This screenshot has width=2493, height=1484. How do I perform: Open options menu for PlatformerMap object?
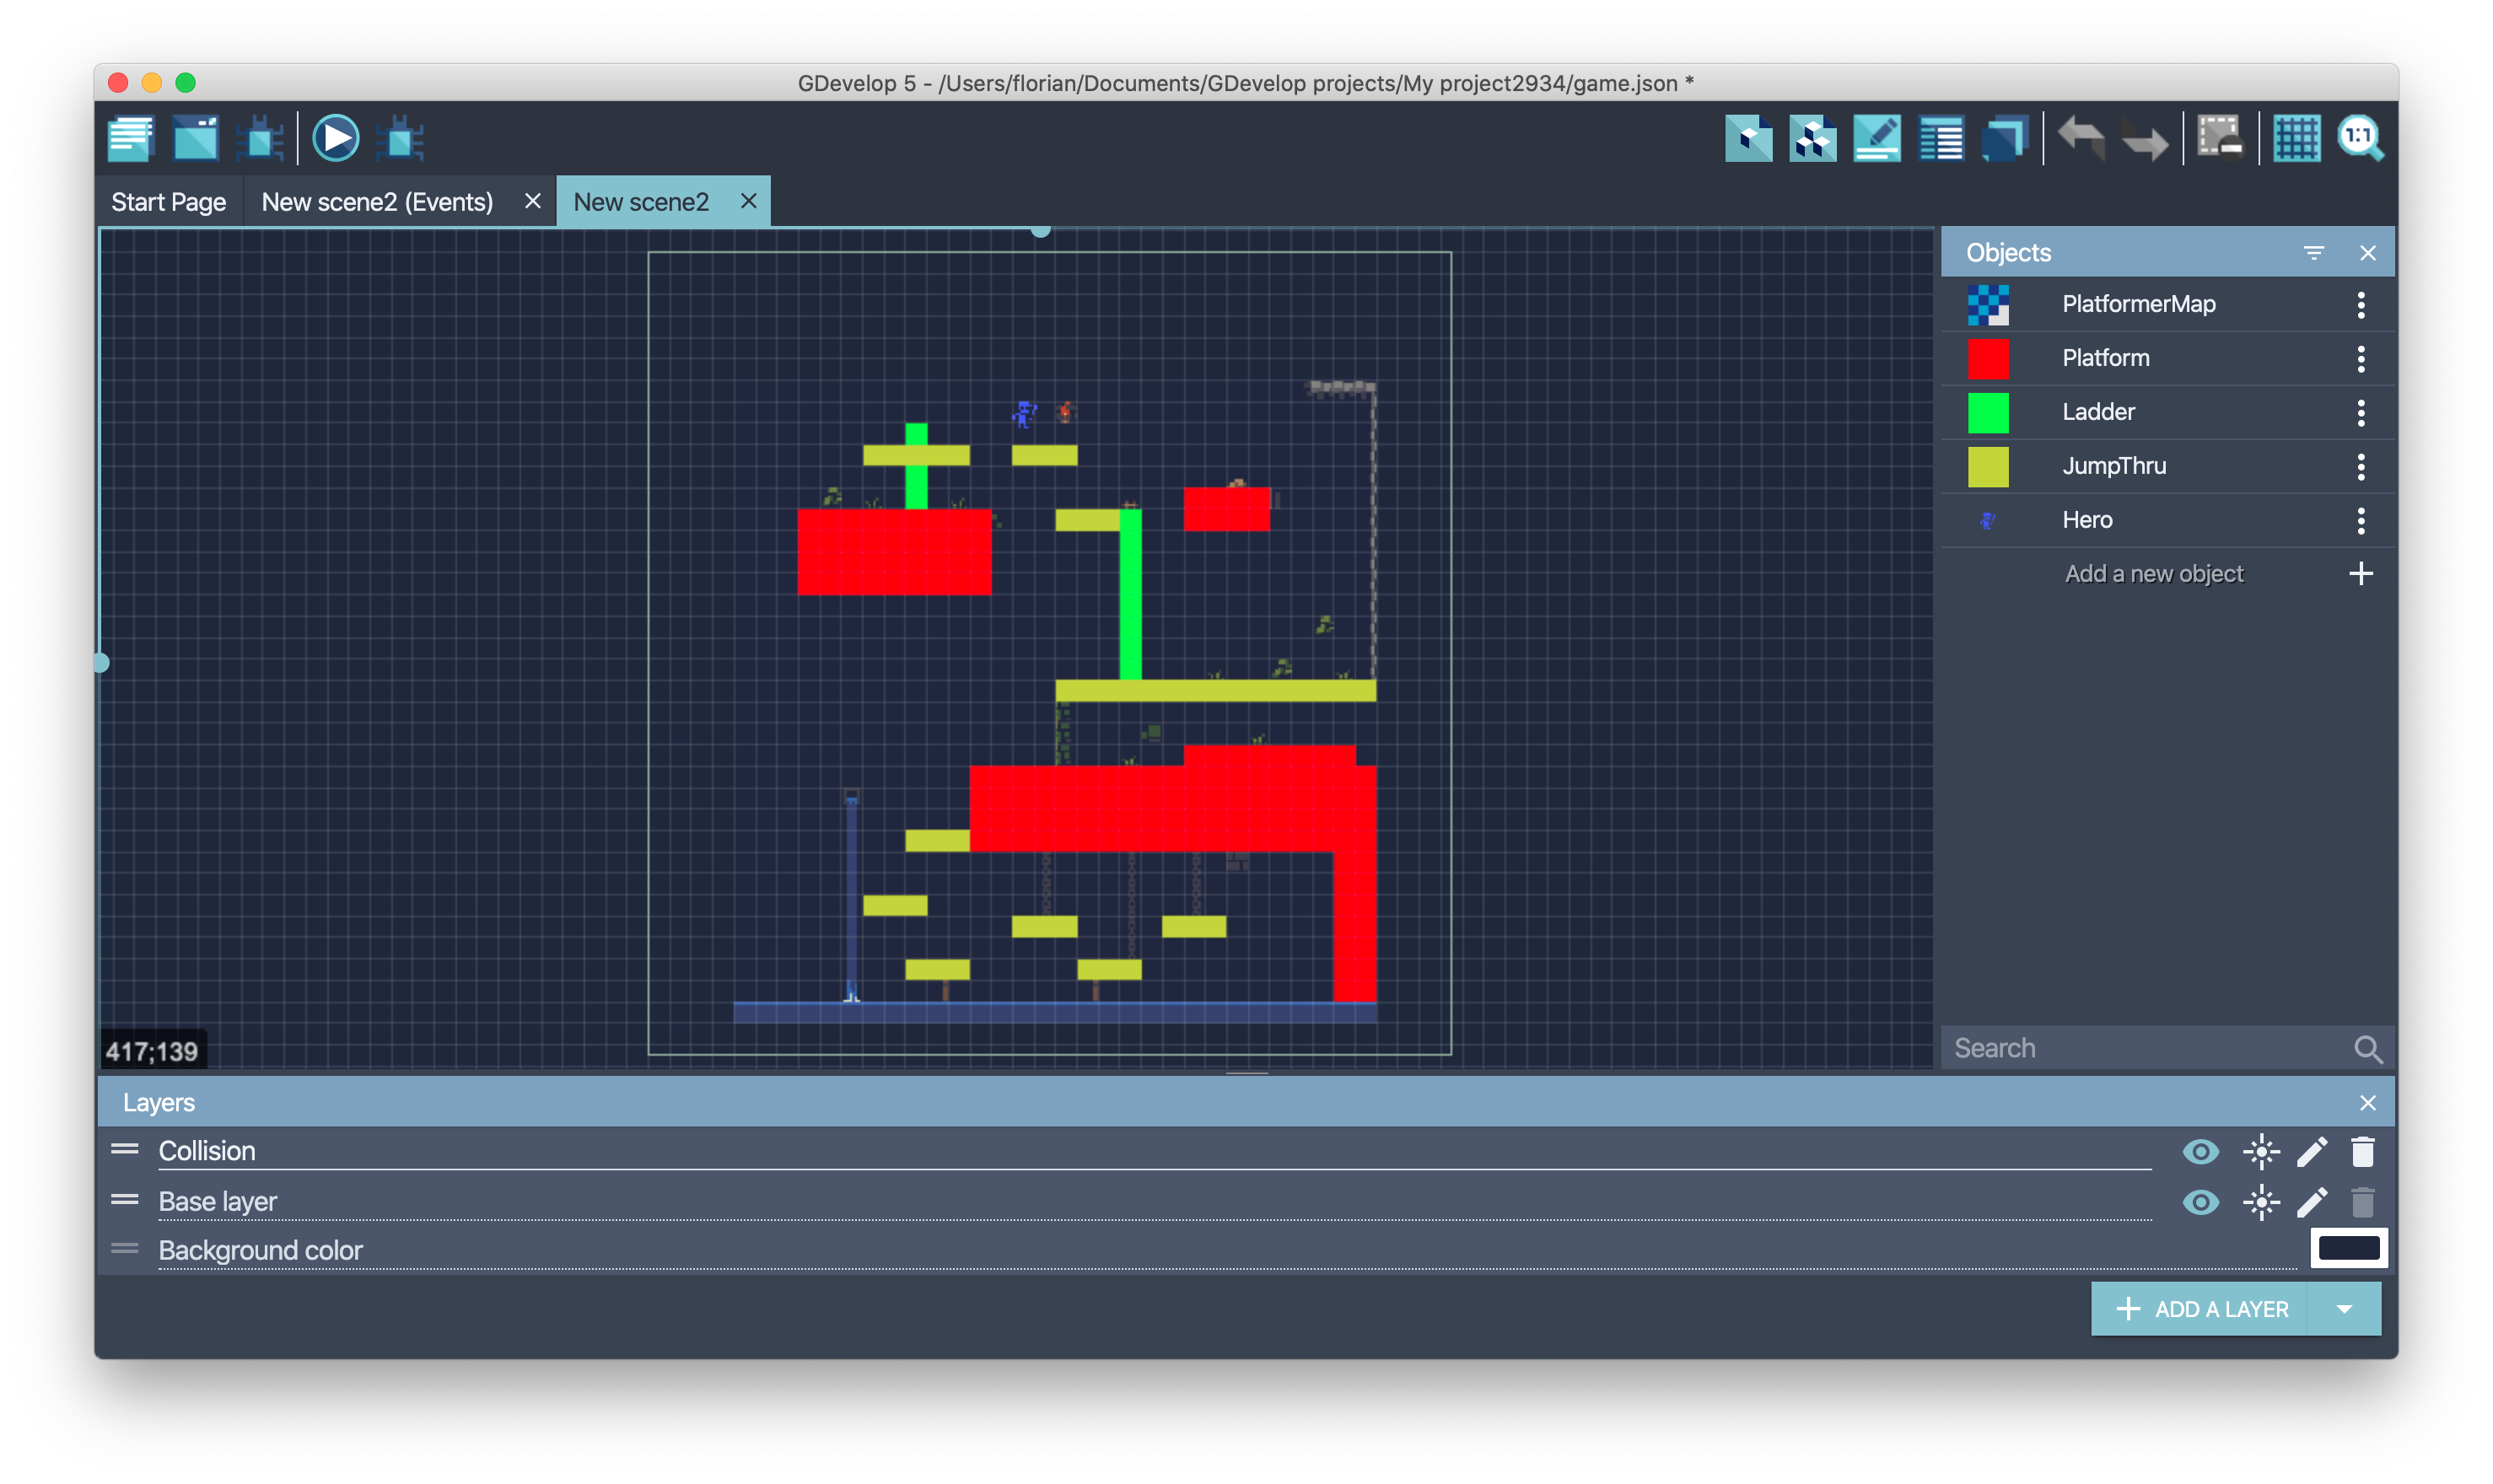point(2360,305)
